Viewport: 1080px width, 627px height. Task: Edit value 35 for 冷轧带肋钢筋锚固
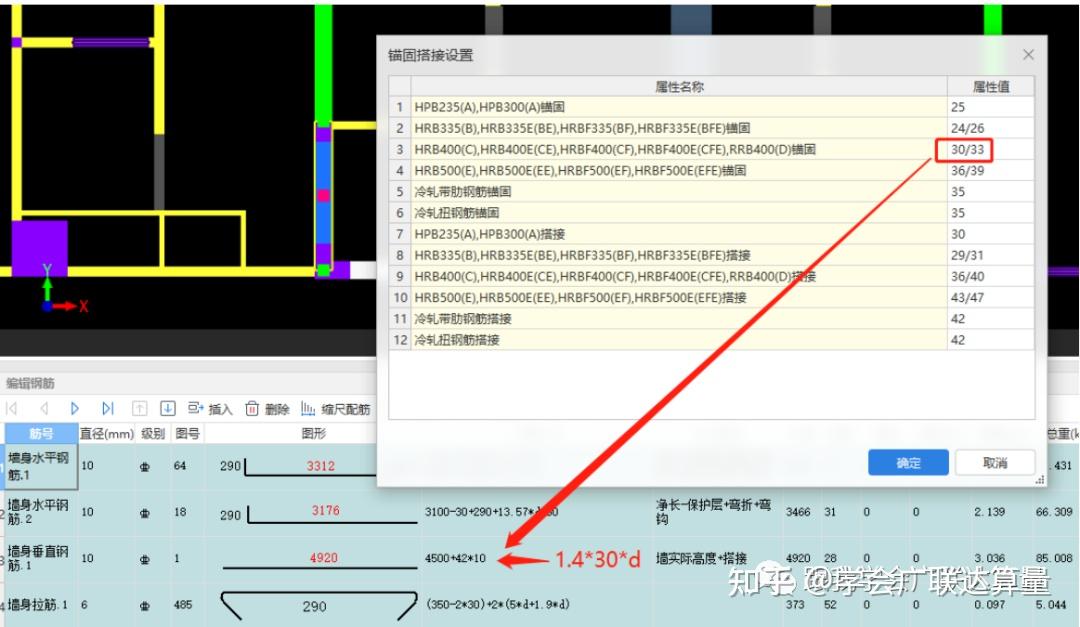tap(990, 192)
